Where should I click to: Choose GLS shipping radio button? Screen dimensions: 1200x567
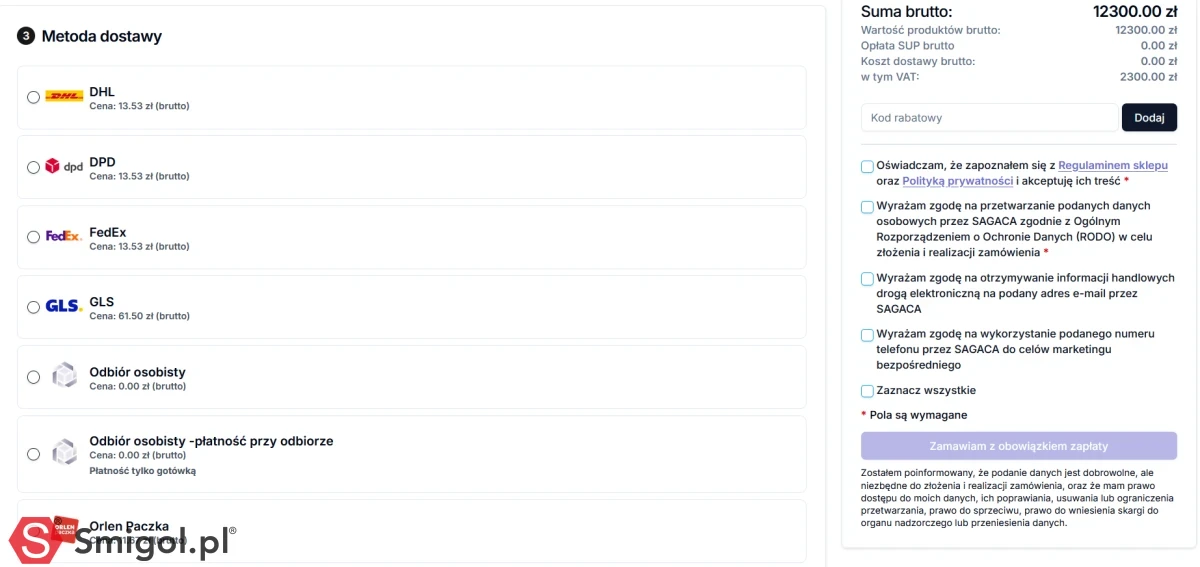pyautogui.click(x=33, y=307)
